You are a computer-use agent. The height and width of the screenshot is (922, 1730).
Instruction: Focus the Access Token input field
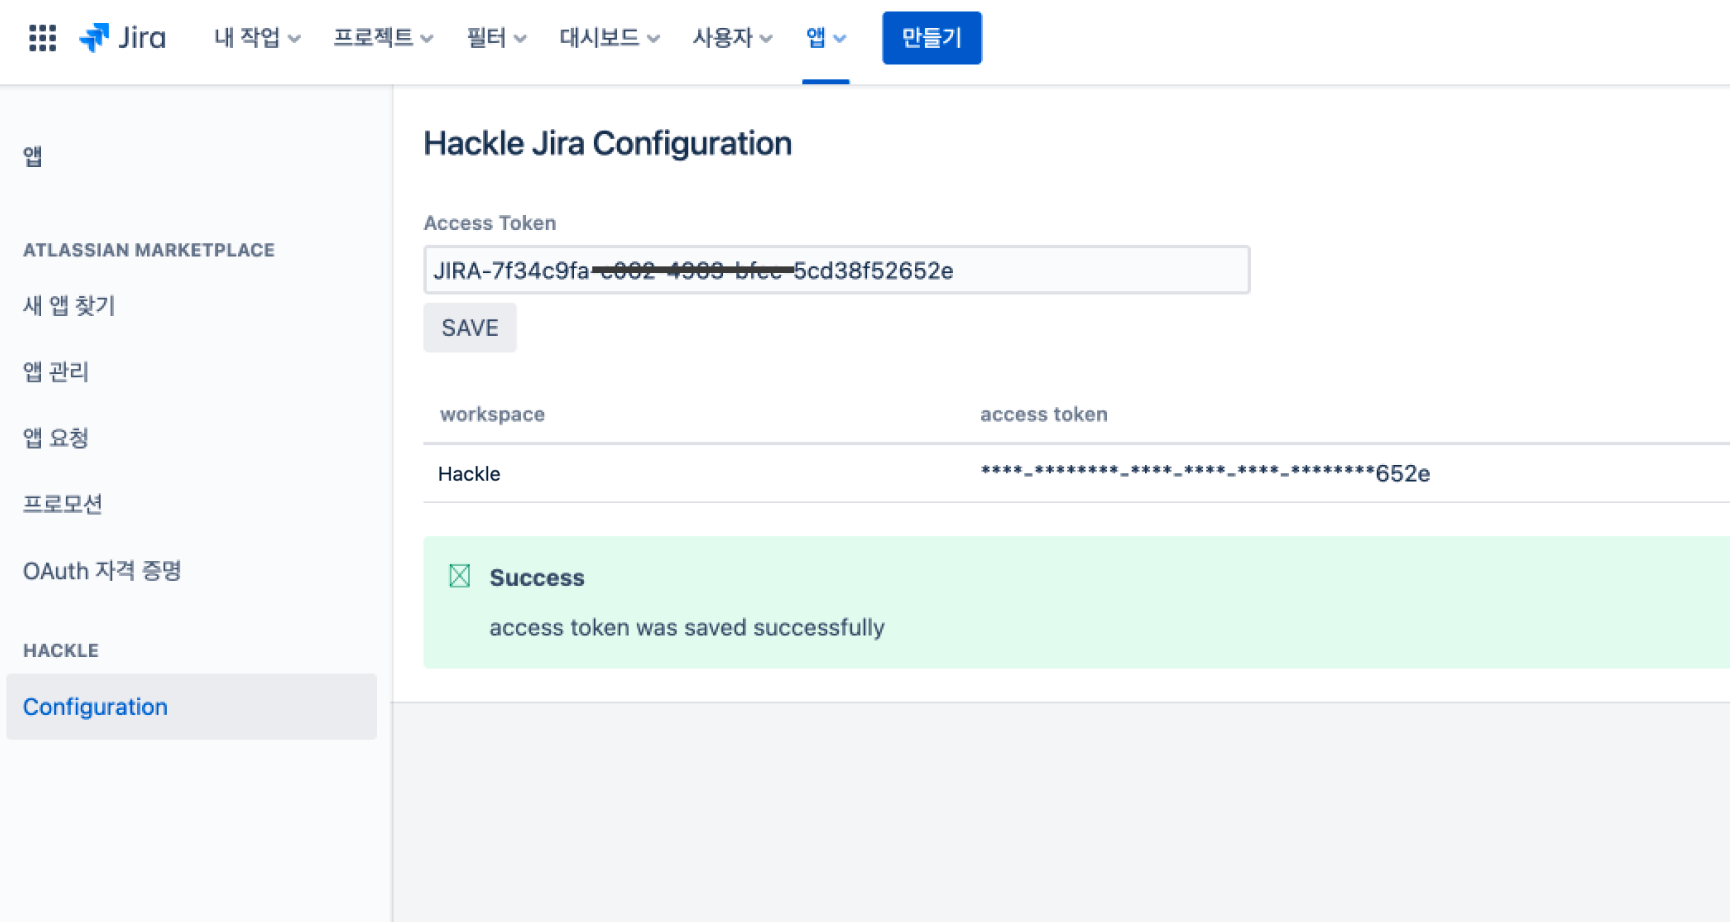click(x=837, y=270)
